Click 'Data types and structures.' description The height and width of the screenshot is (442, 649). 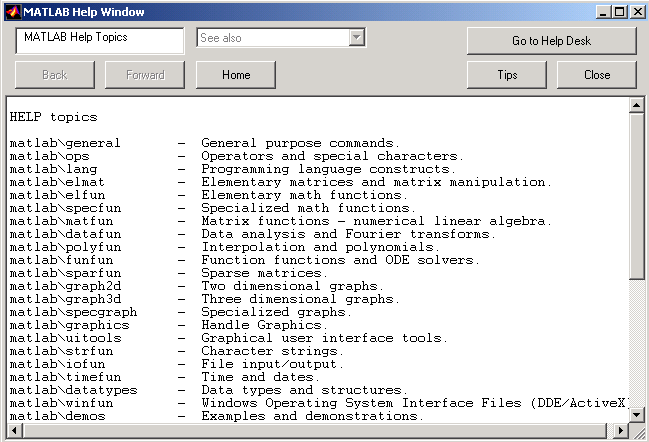coord(305,390)
